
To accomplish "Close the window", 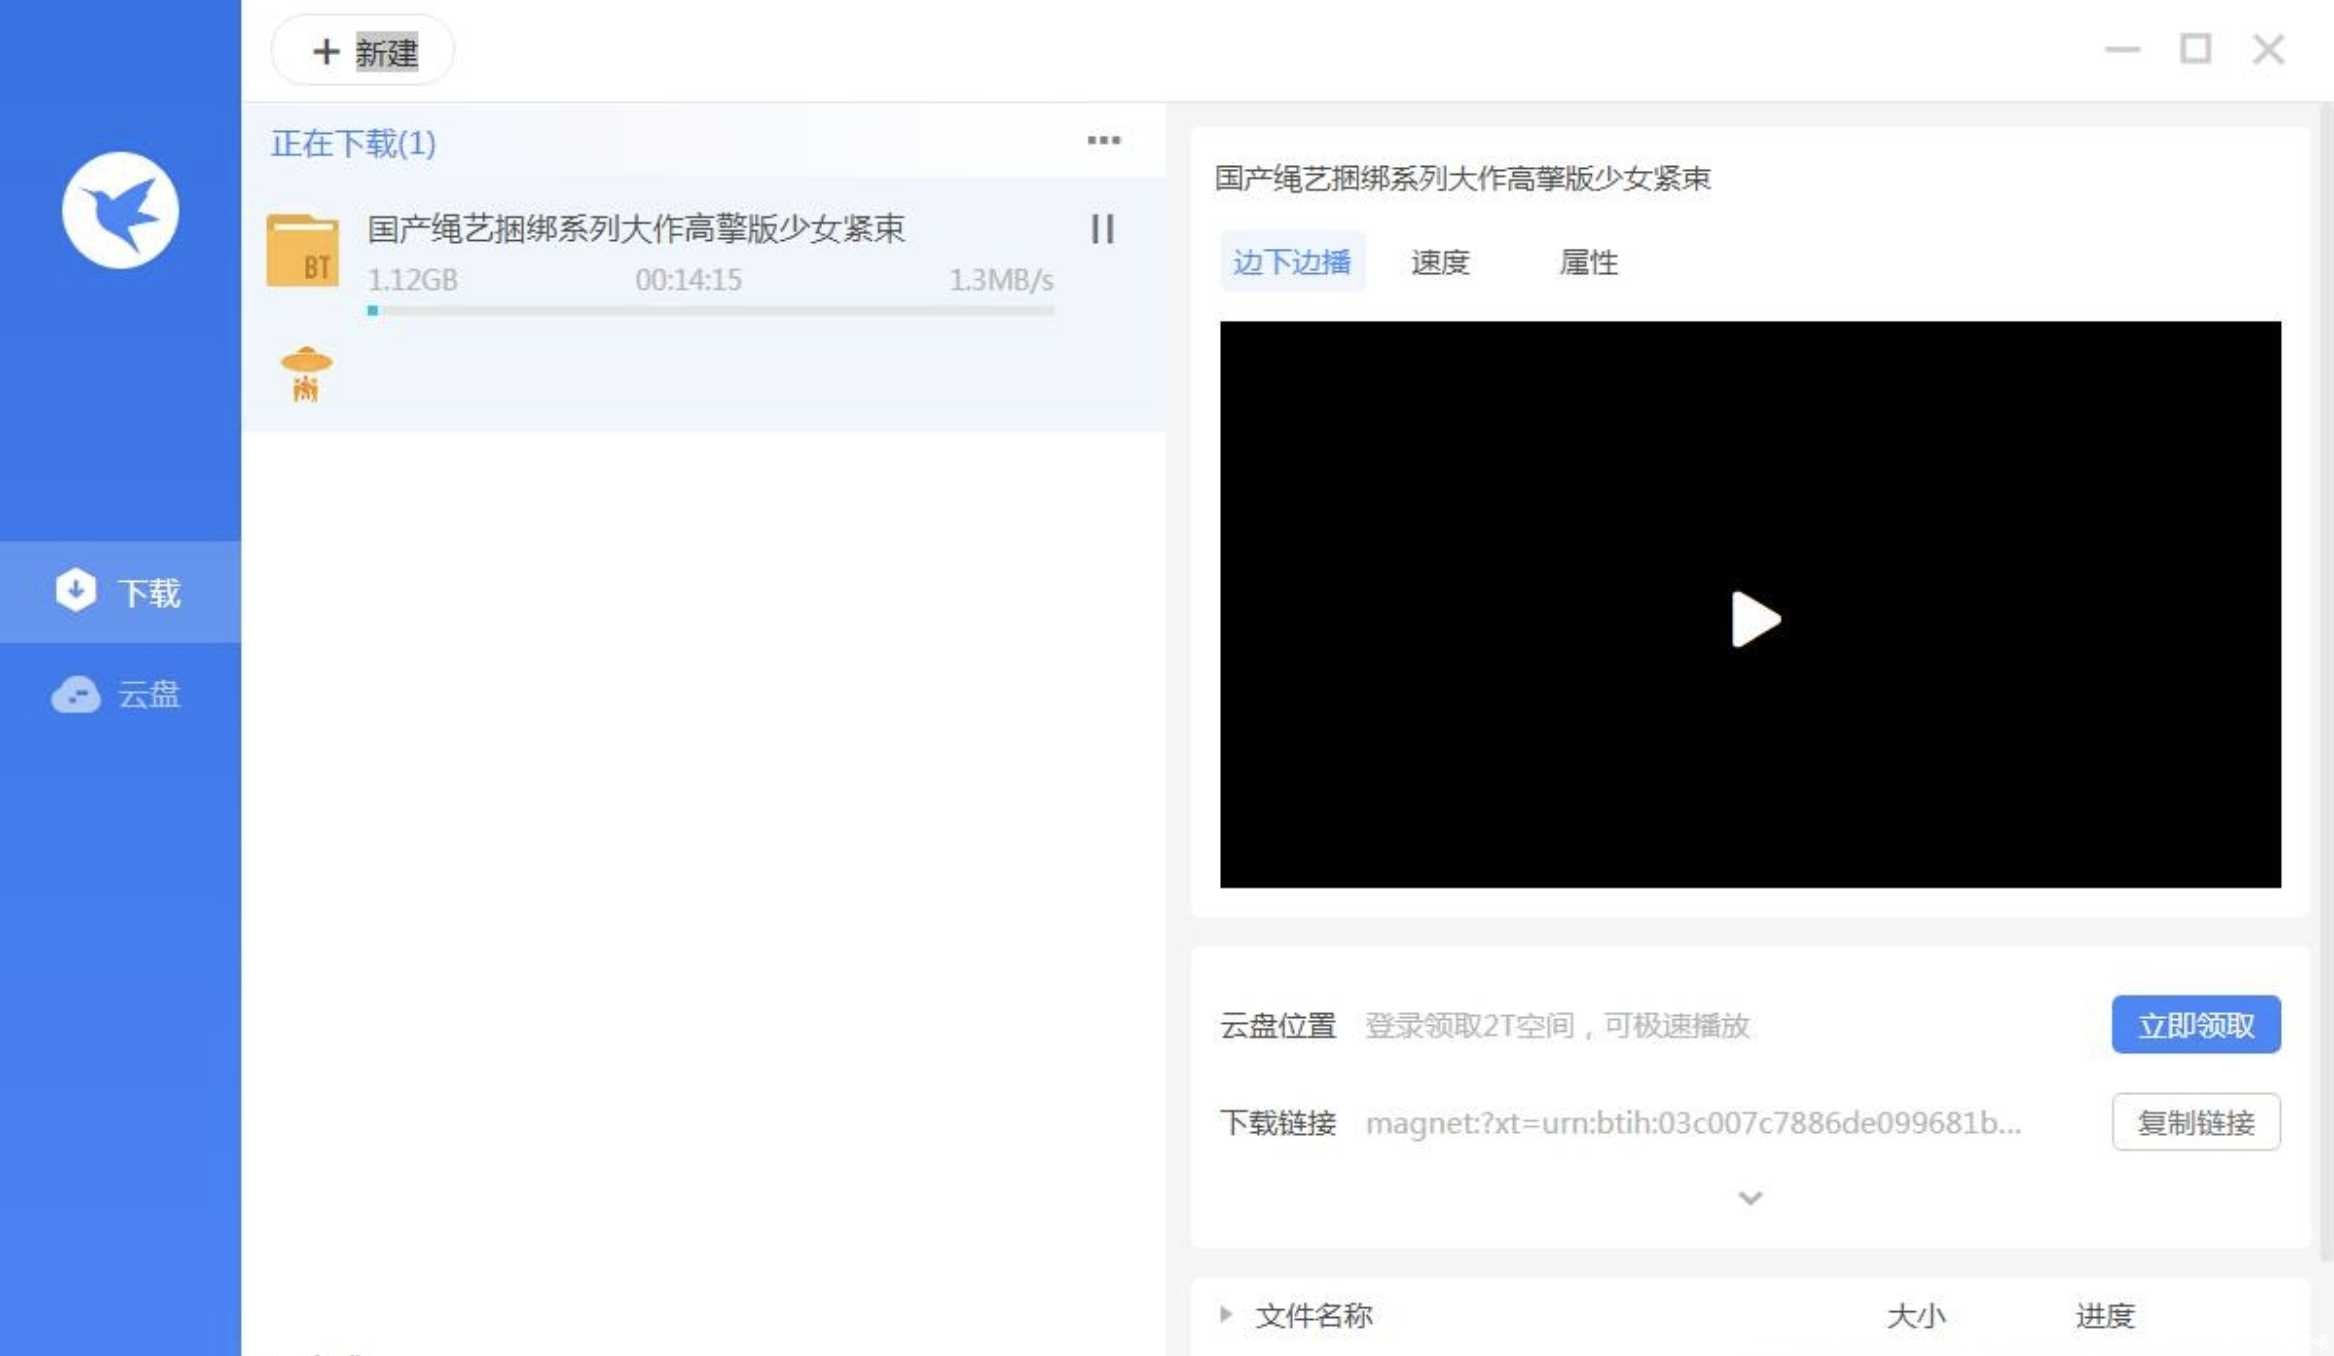I will point(2268,49).
